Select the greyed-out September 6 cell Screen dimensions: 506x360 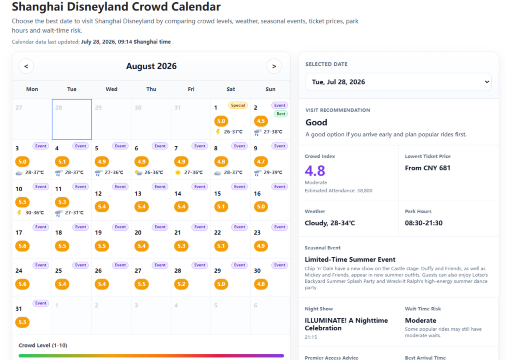pyautogui.click(x=270, y=316)
